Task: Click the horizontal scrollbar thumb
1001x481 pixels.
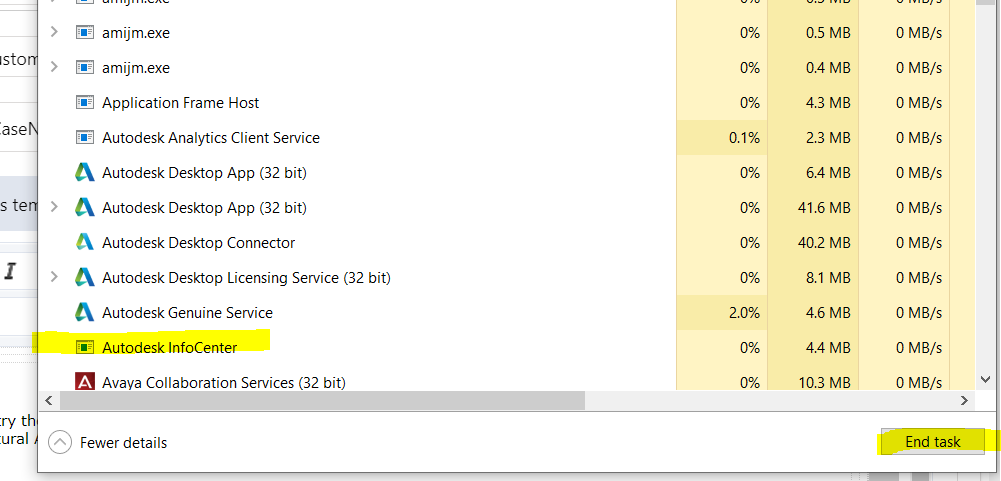Action: pos(320,401)
